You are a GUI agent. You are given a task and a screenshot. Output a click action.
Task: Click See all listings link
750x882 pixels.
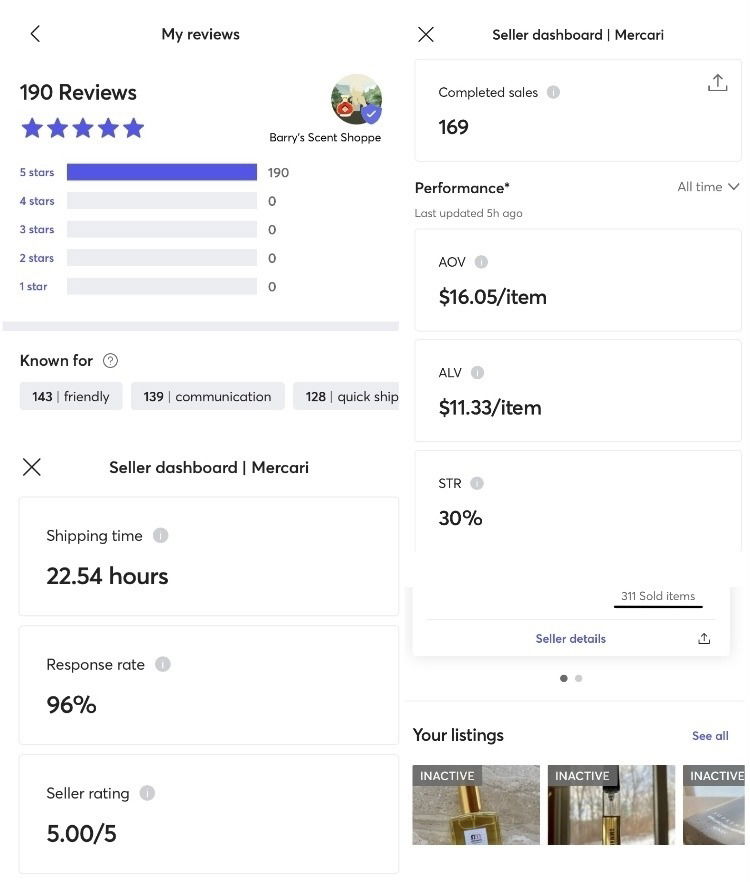point(710,736)
